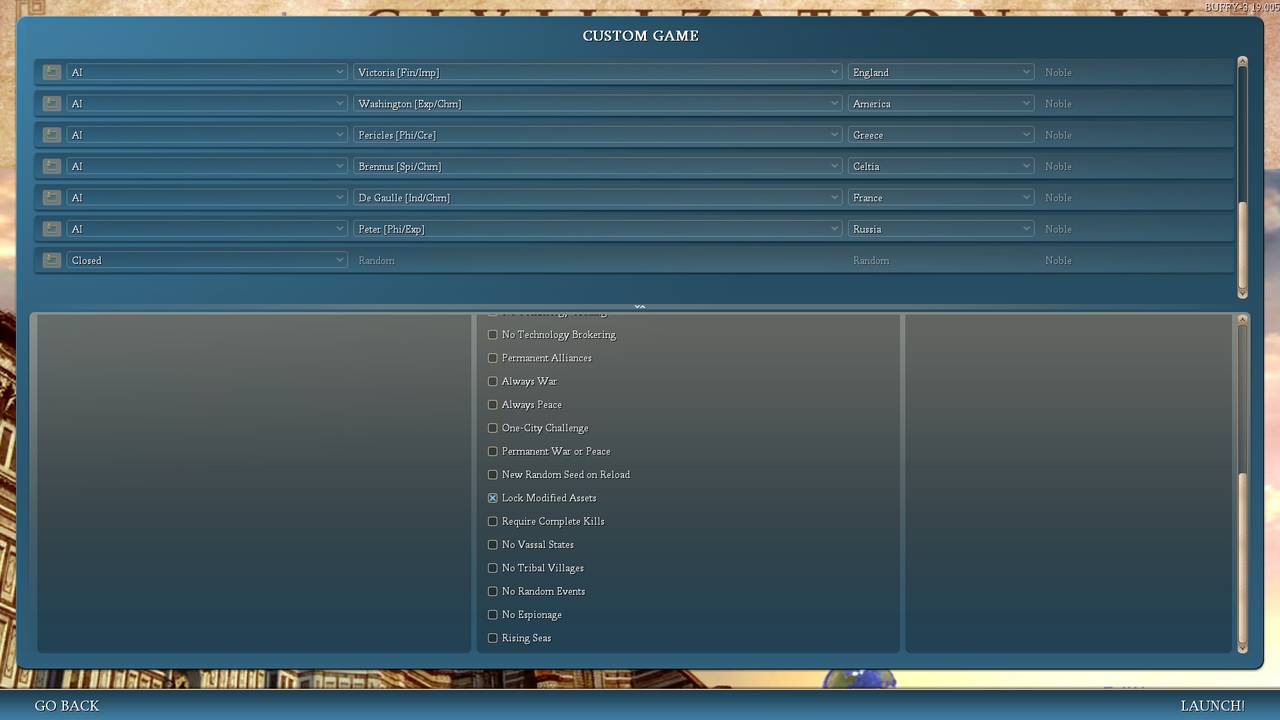The width and height of the screenshot is (1280, 720).
Task: Click the player slot icon beside Pericles
Action: pos(51,135)
